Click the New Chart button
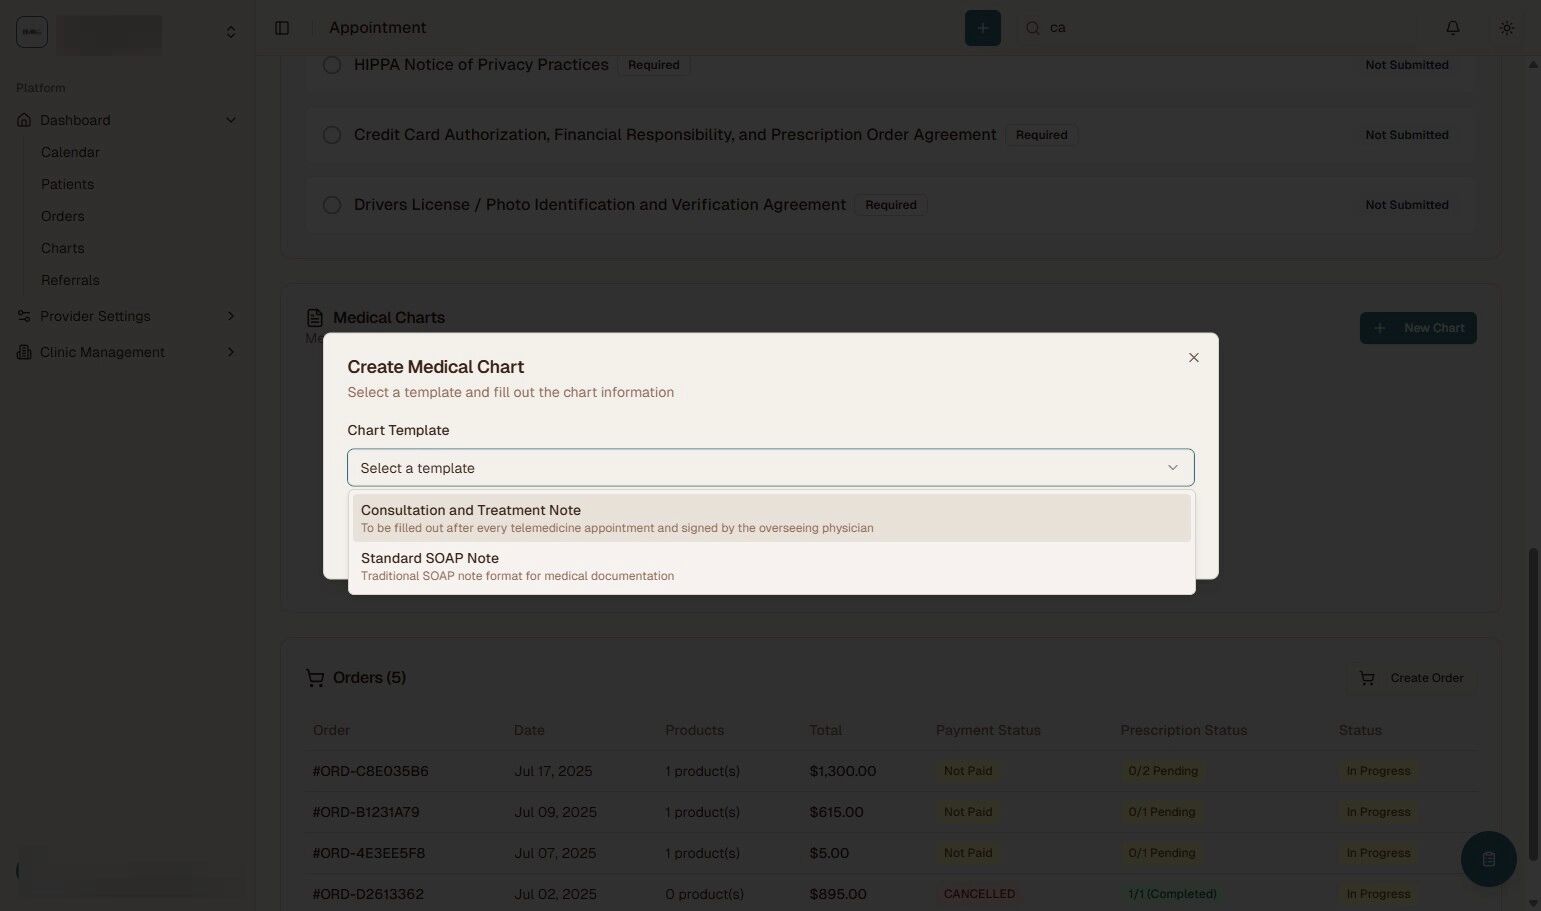The width and height of the screenshot is (1541, 911). coord(1418,328)
